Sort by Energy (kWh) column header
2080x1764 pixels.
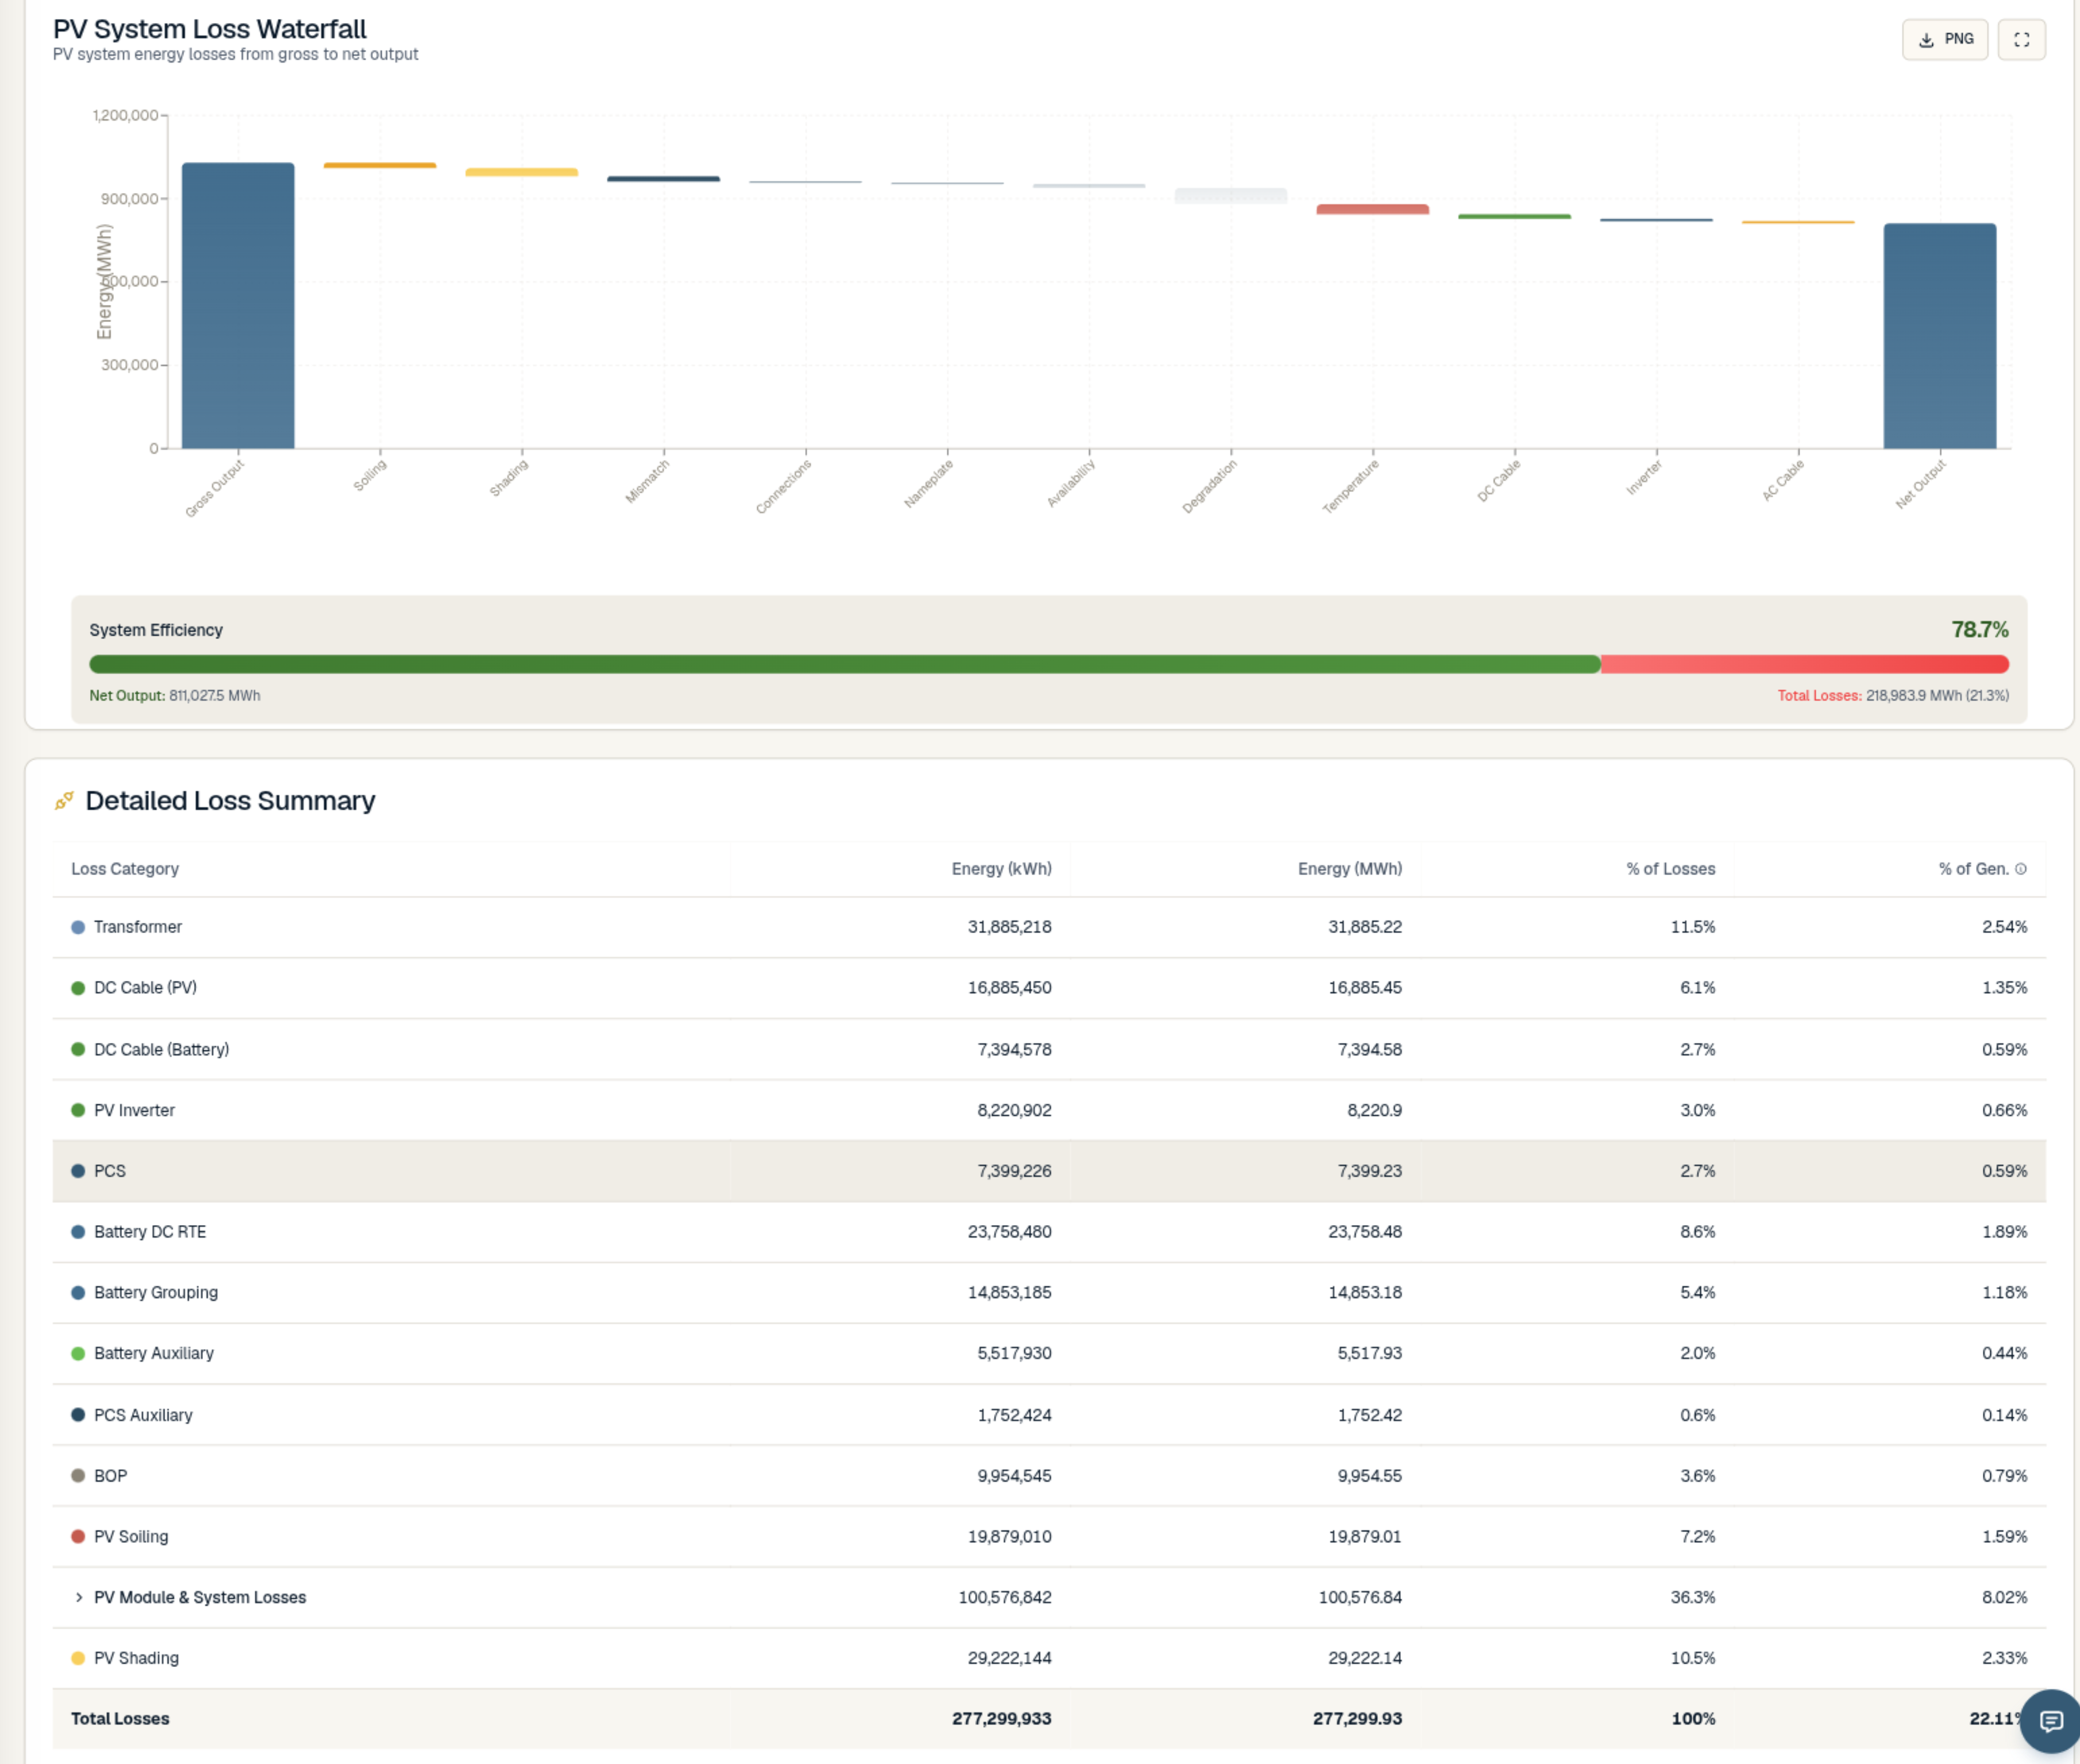tap(1001, 869)
